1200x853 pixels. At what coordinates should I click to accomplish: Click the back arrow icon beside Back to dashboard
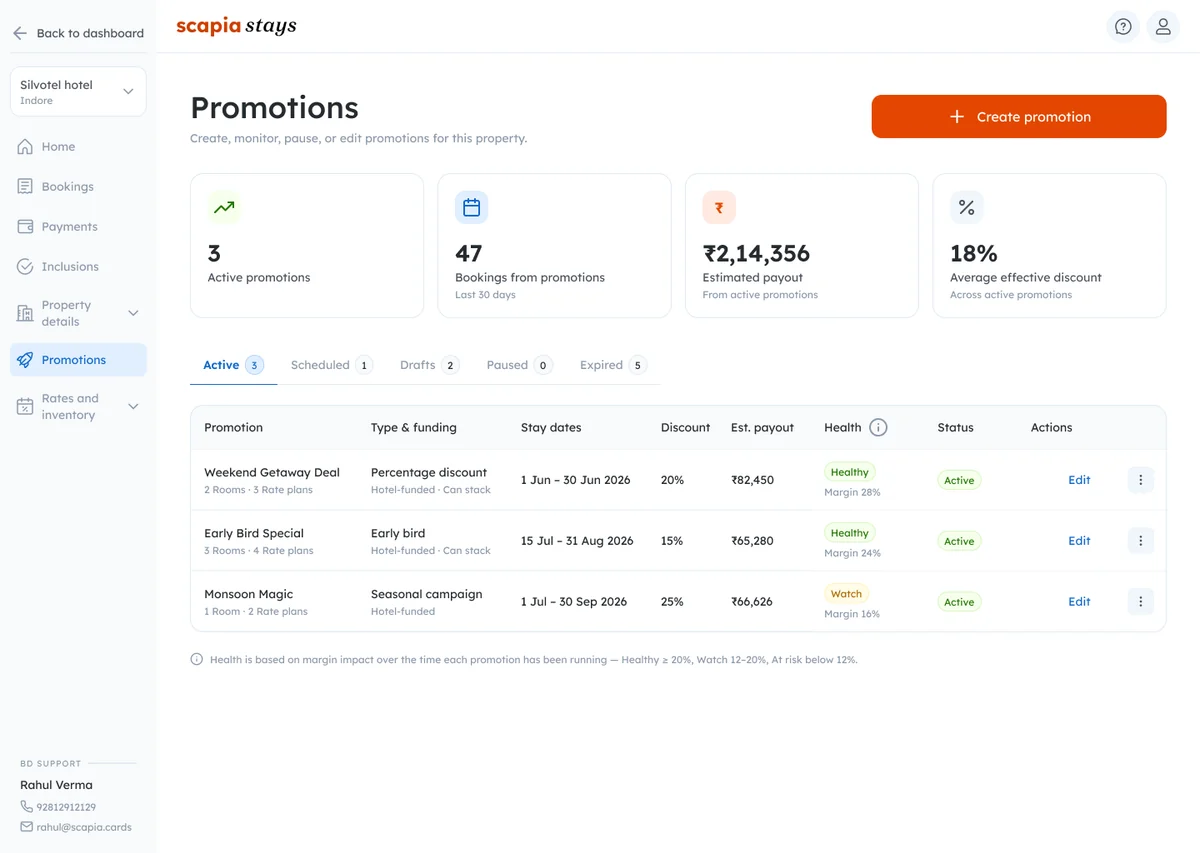pos(20,33)
